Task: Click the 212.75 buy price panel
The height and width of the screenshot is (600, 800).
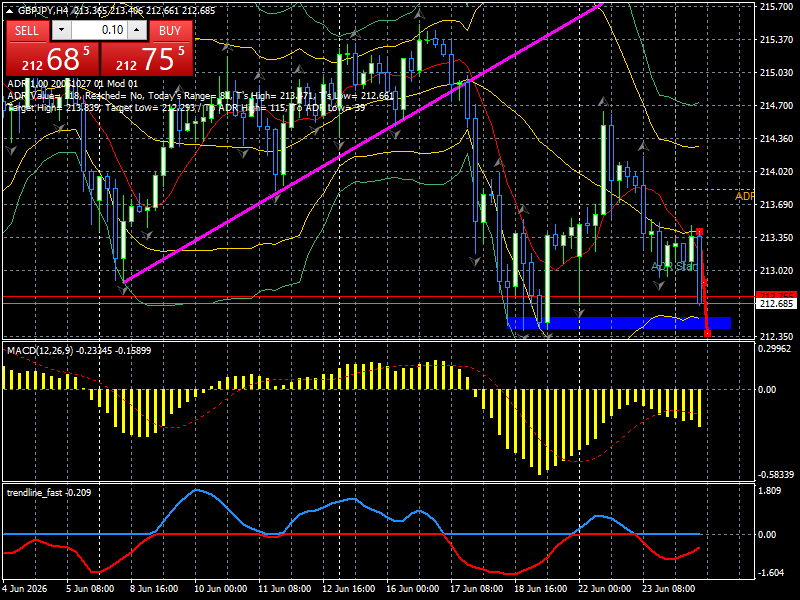Action: (x=147, y=59)
